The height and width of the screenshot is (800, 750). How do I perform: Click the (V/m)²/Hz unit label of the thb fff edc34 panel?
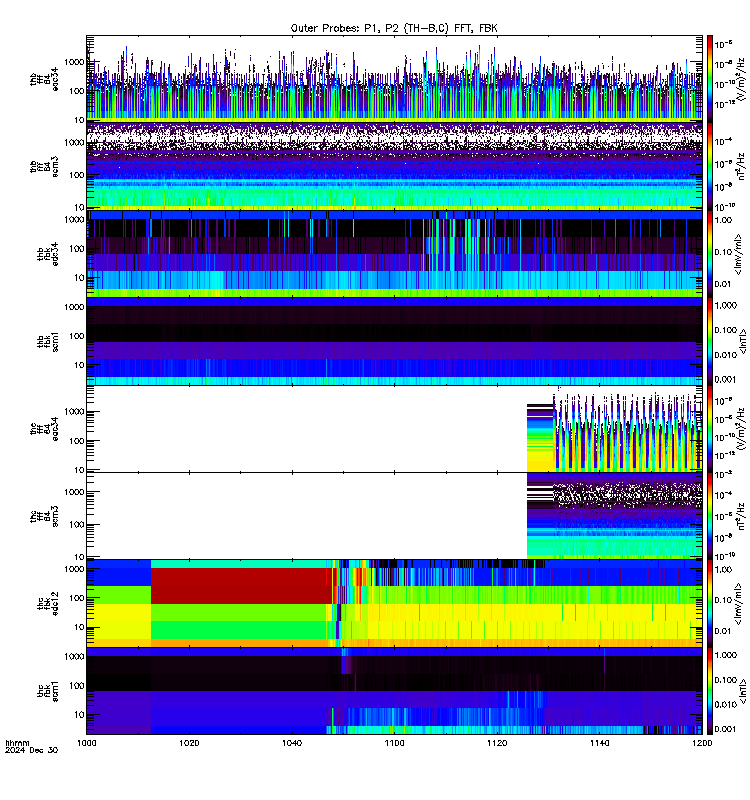743,79
